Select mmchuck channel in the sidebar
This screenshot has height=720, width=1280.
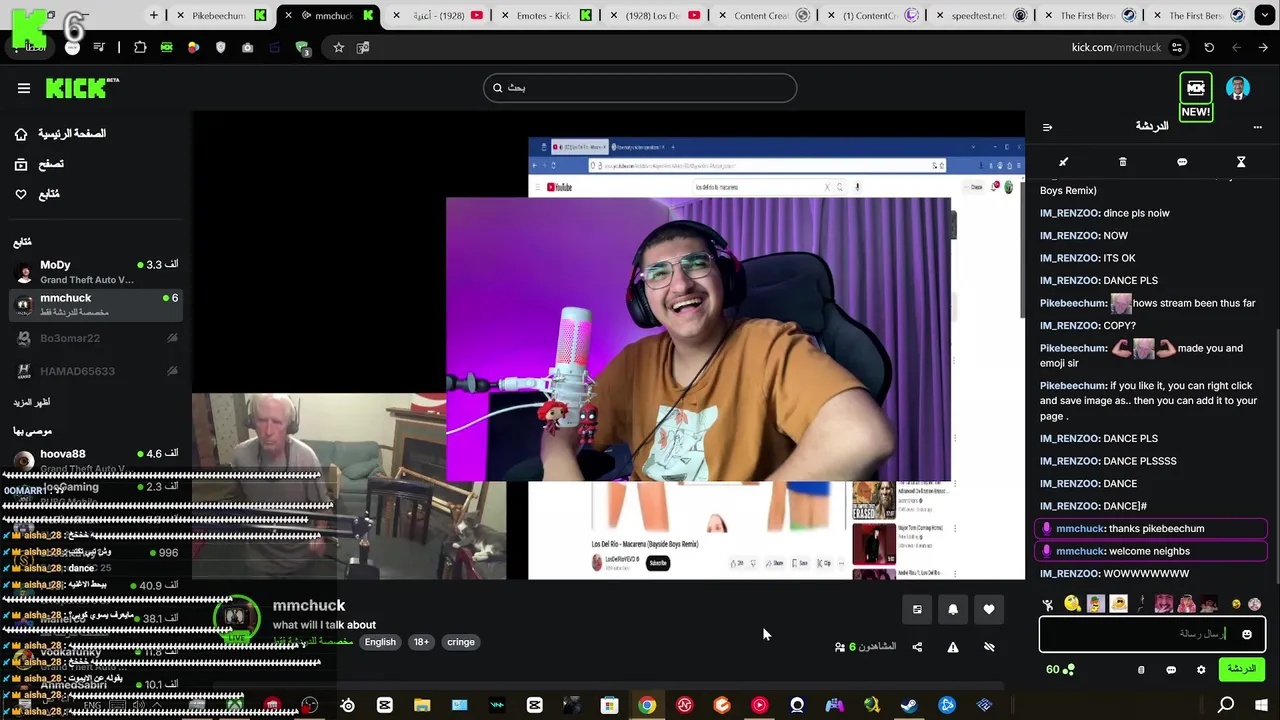point(96,305)
